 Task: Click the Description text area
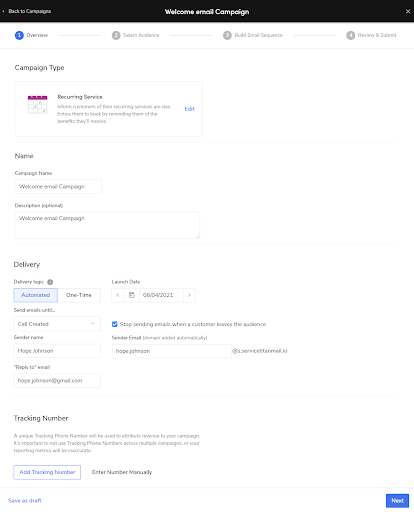(x=107, y=225)
